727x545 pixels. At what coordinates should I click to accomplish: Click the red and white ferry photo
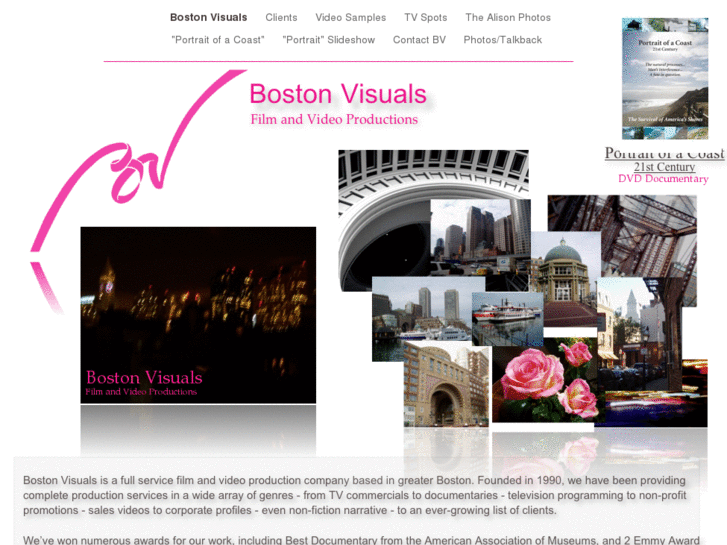[508, 319]
